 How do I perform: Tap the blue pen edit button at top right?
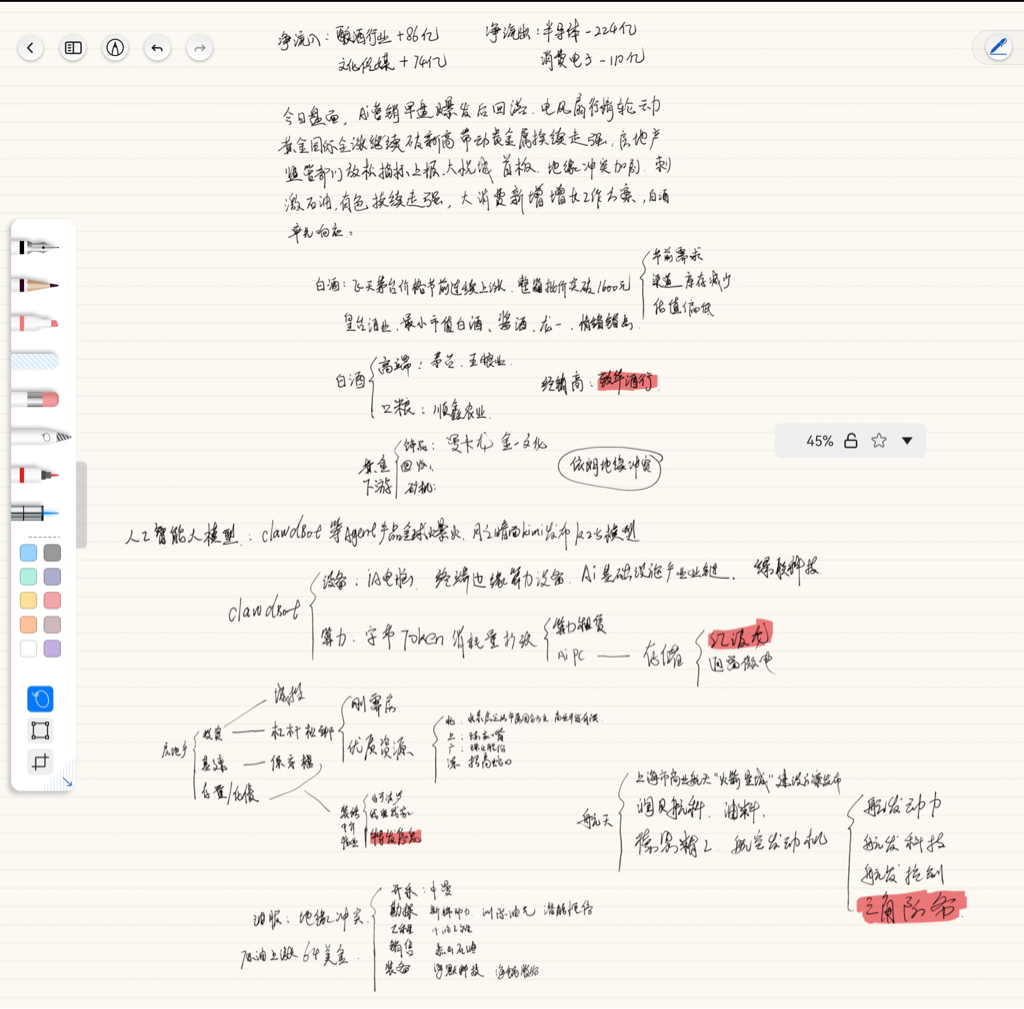[x=999, y=47]
